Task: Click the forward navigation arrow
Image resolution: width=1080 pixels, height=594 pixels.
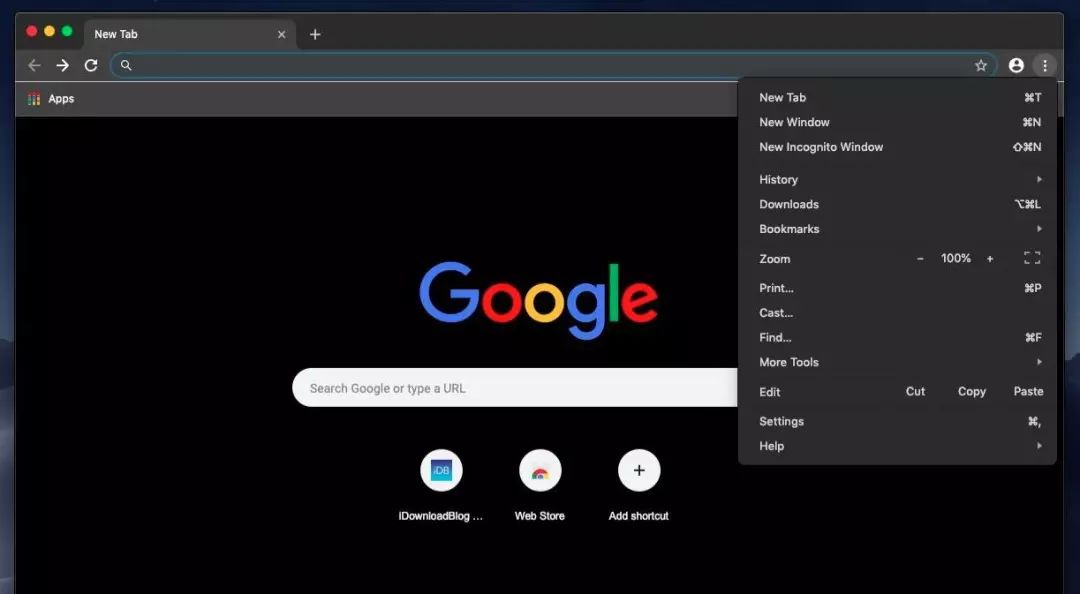Action: [x=63, y=65]
